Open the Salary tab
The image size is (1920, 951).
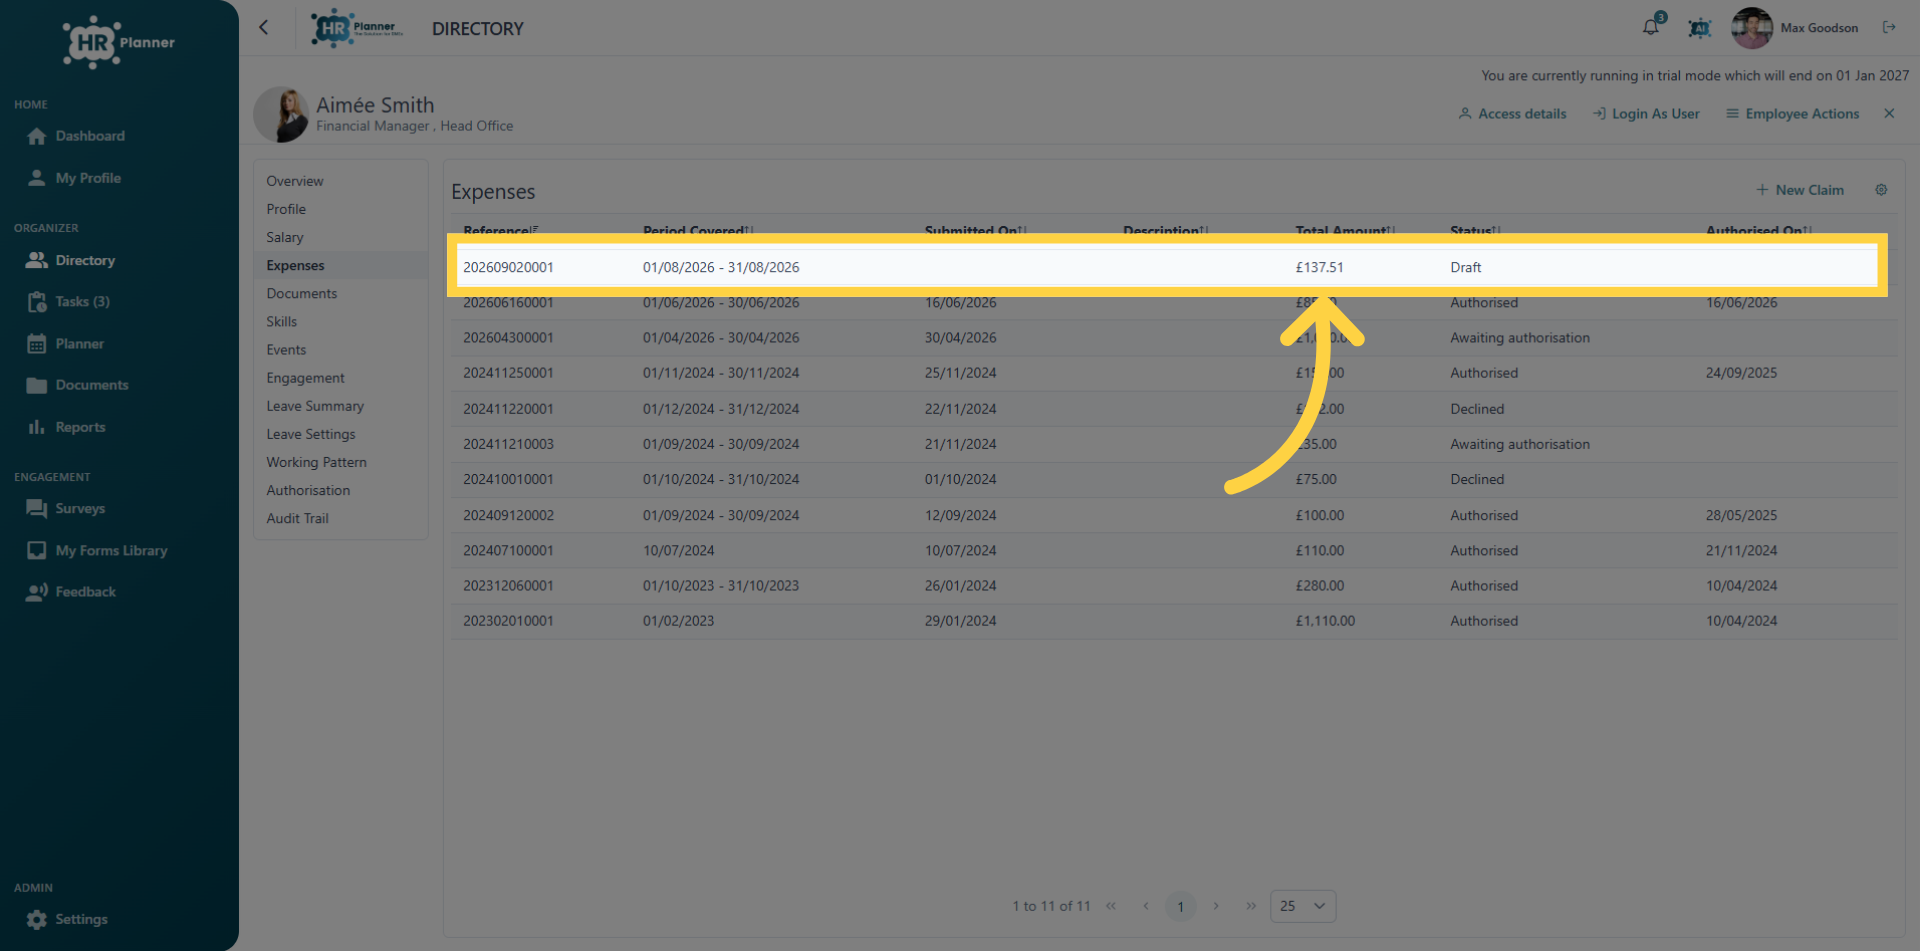(x=285, y=237)
